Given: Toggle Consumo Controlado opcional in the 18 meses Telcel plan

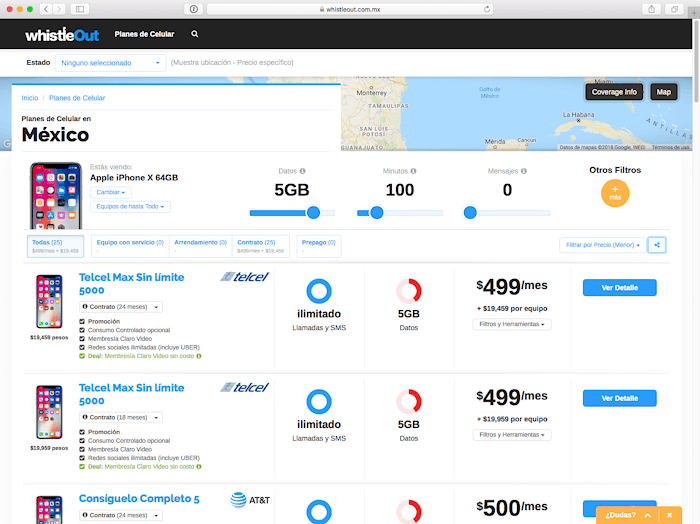Looking at the screenshot, I should point(82,441).
